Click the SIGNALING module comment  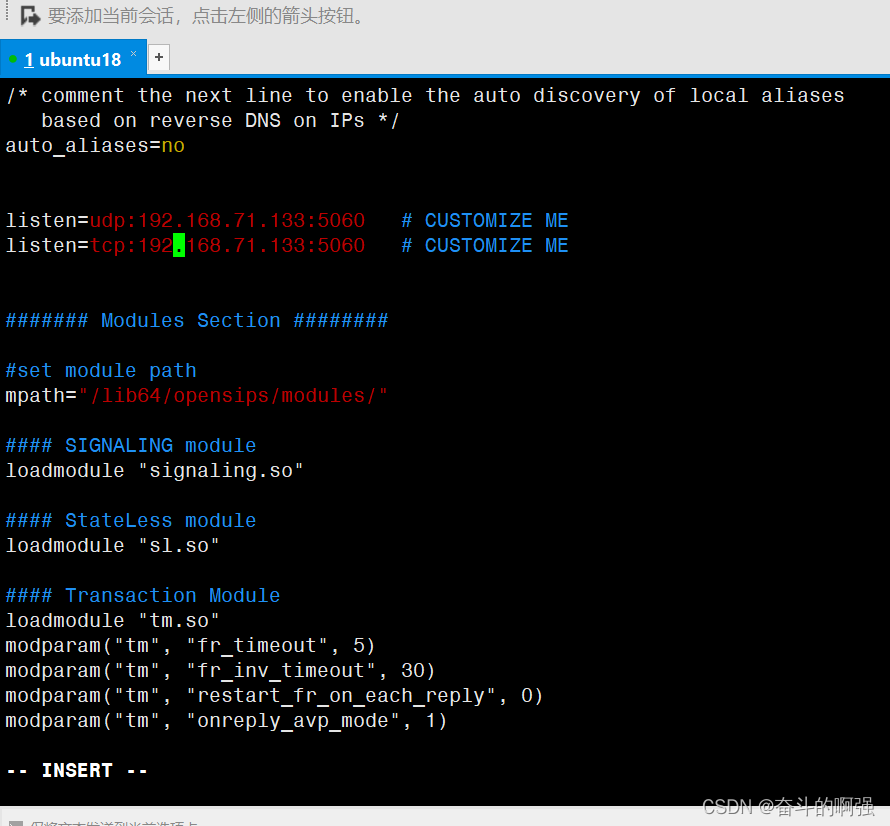[x=130, y=445]
